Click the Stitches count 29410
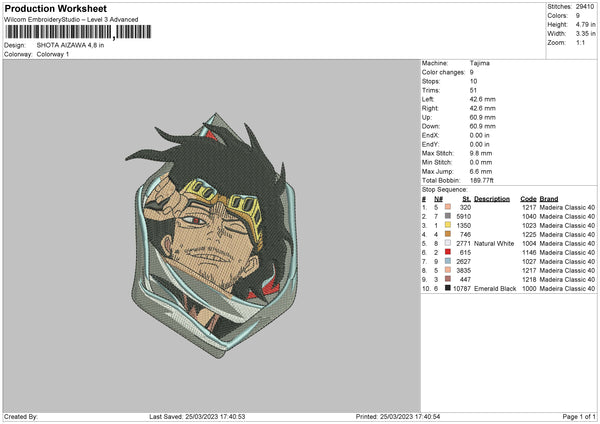The width and height of the screenshot is (600, 424). pos(585,7)
